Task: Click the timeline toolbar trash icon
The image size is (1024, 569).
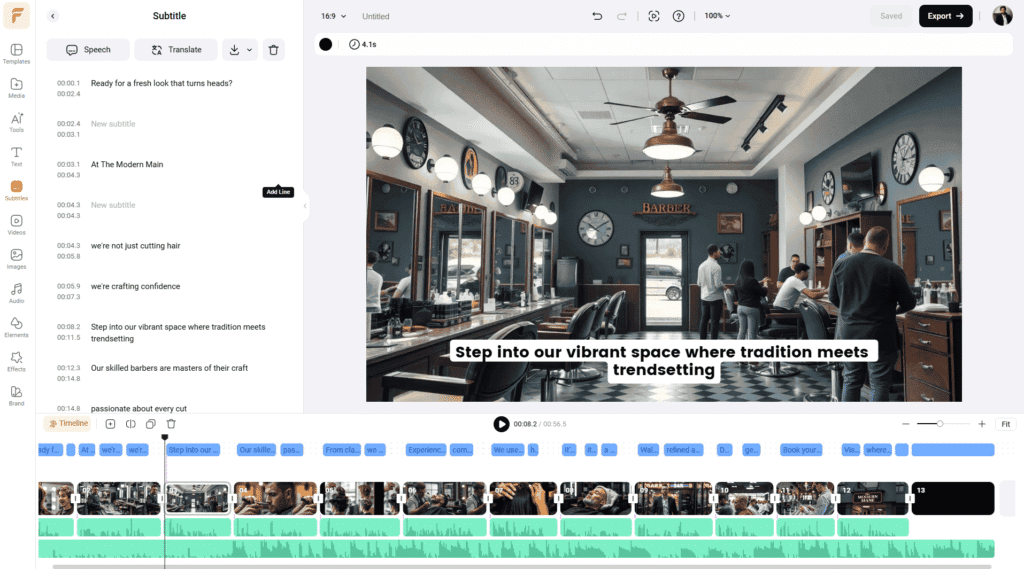Action: coord(171,424)
